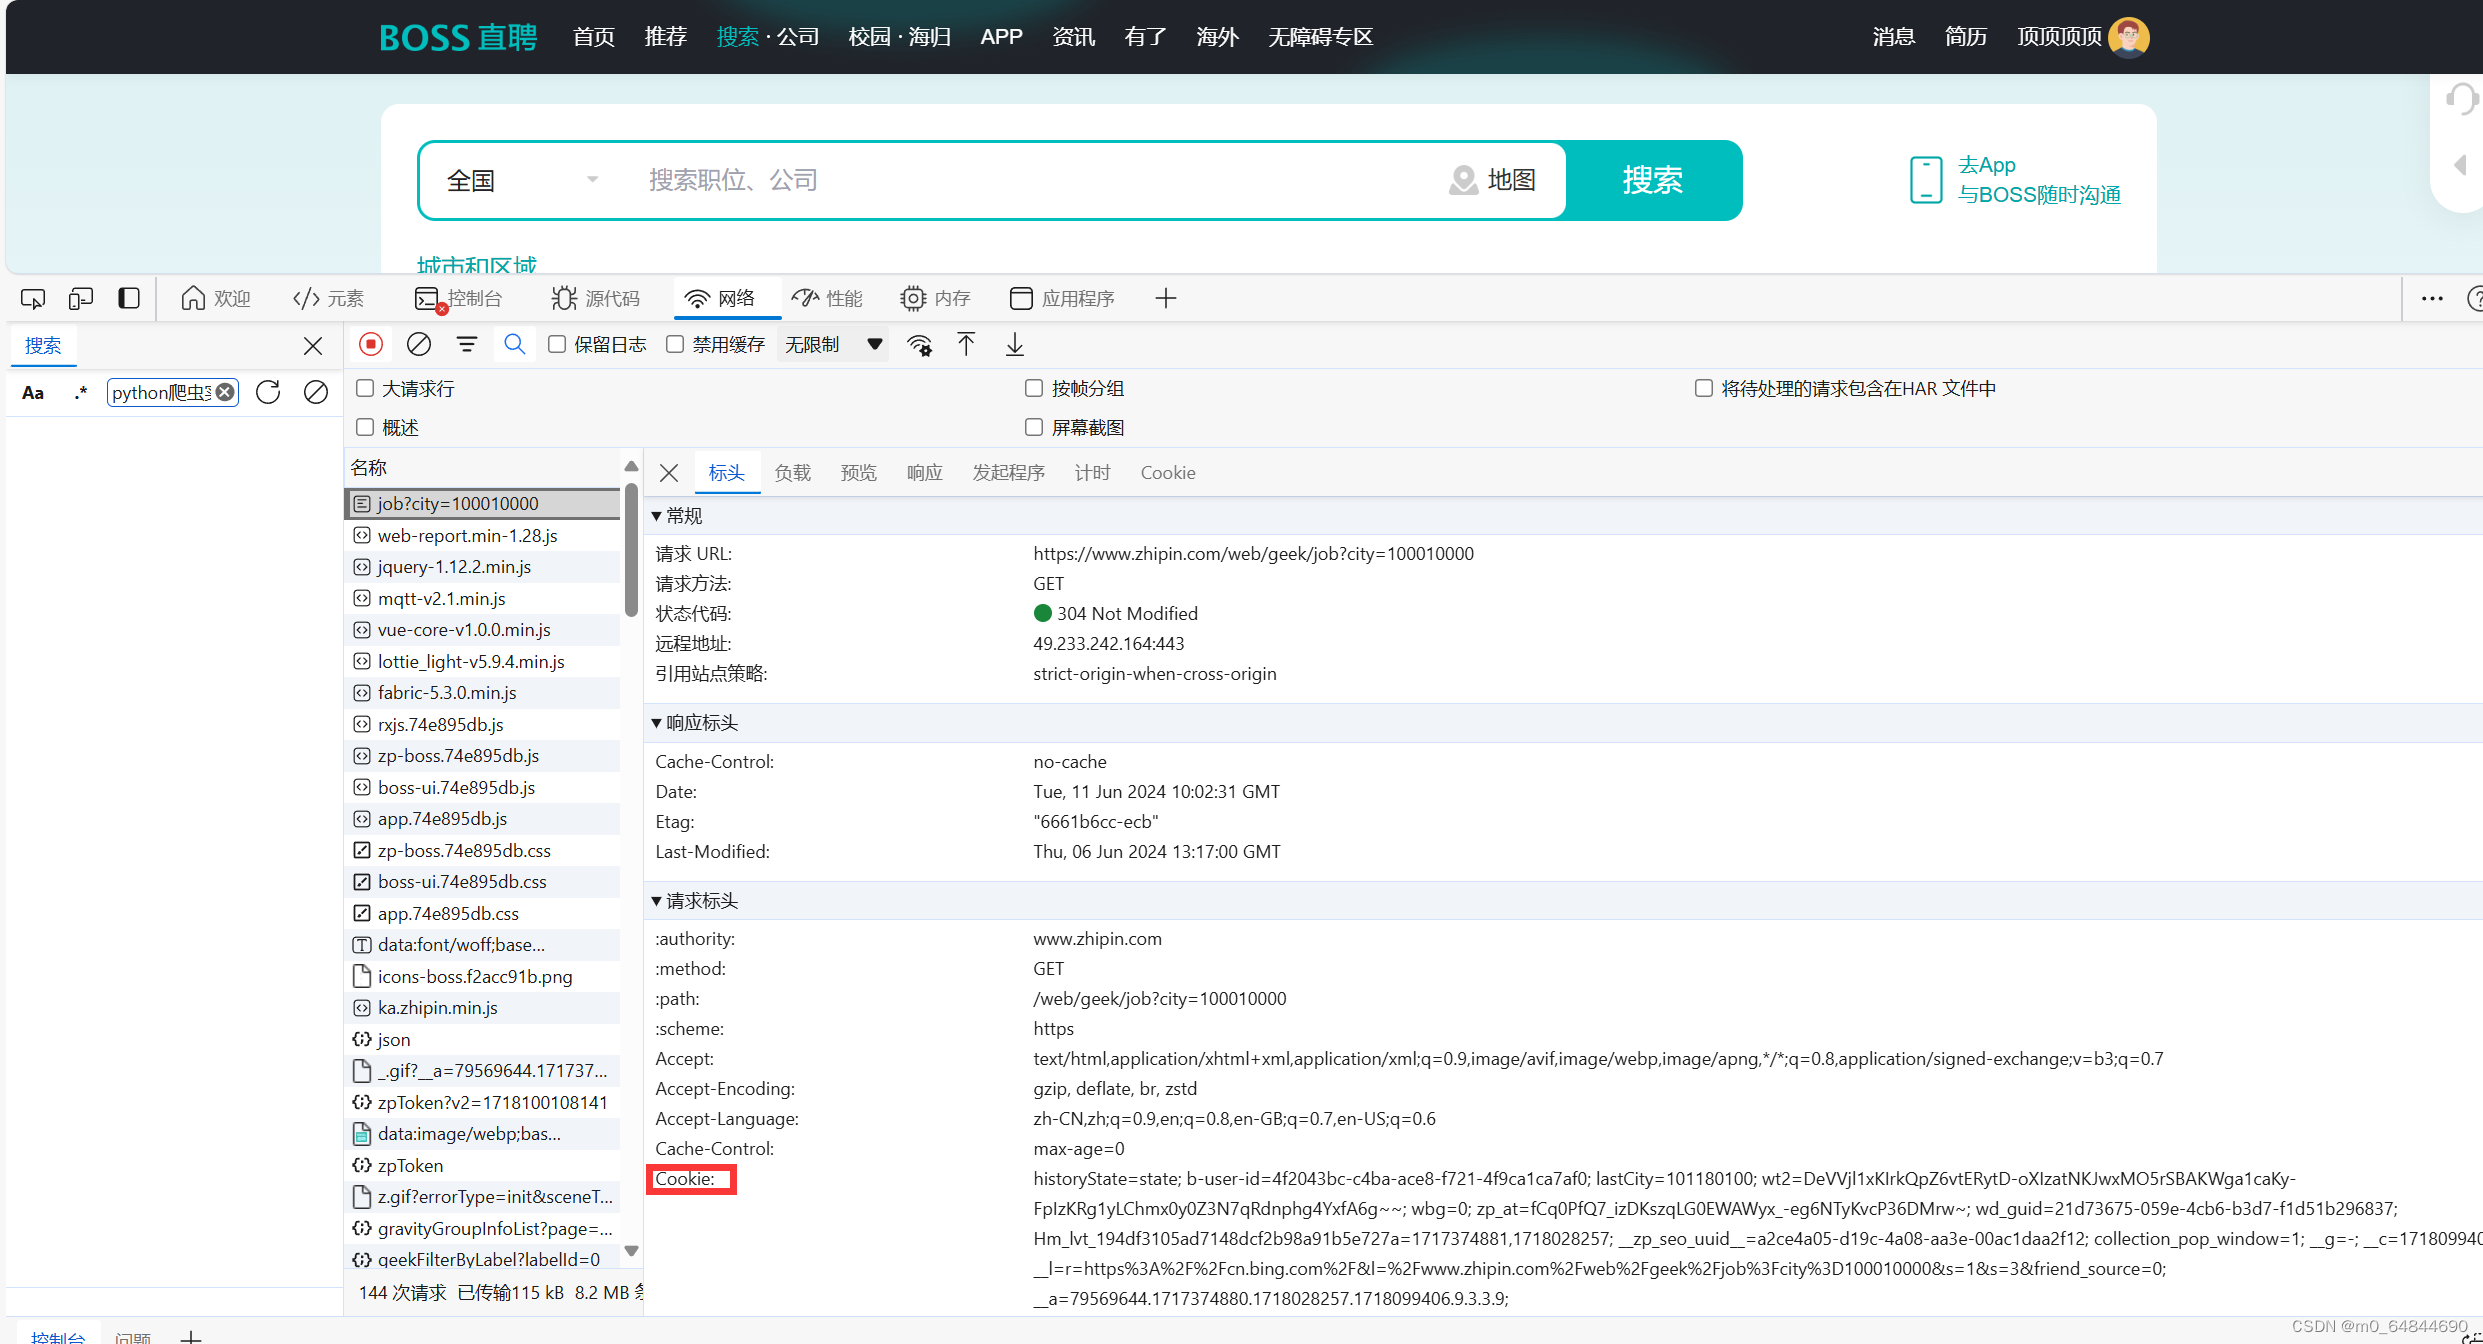The image size is (2483, 1344).
Task: Open the network conditions wifi icon
Action: (x=919, y=345)
